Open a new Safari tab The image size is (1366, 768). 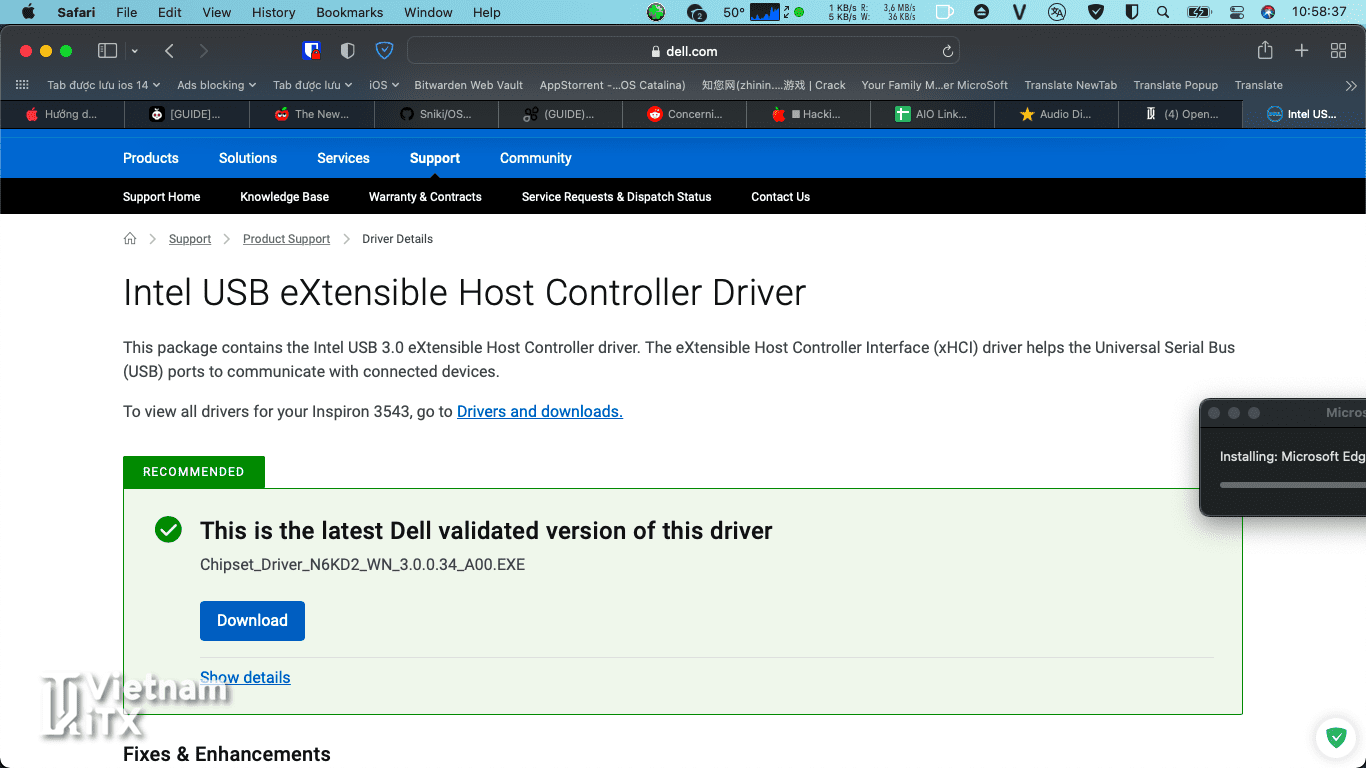(1301, 51)
